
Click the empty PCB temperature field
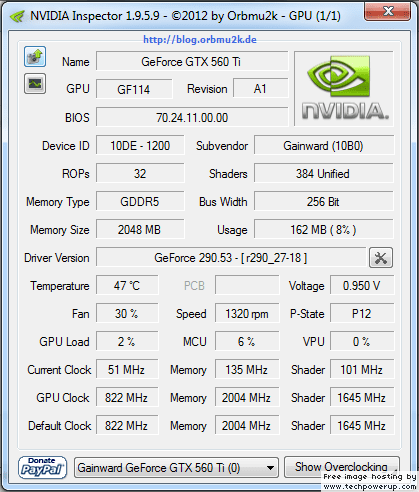pos(247,285)
